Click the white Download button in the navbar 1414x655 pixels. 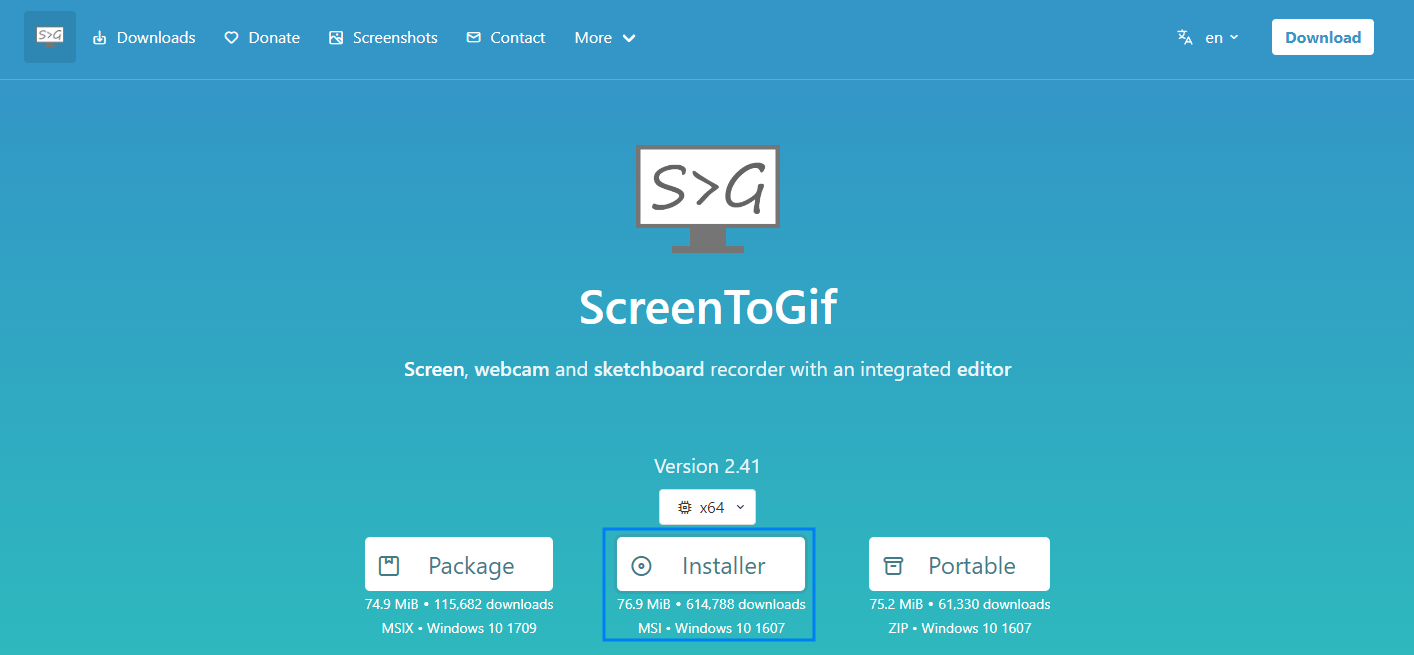pyautogui.click(x=1323, y=37)
